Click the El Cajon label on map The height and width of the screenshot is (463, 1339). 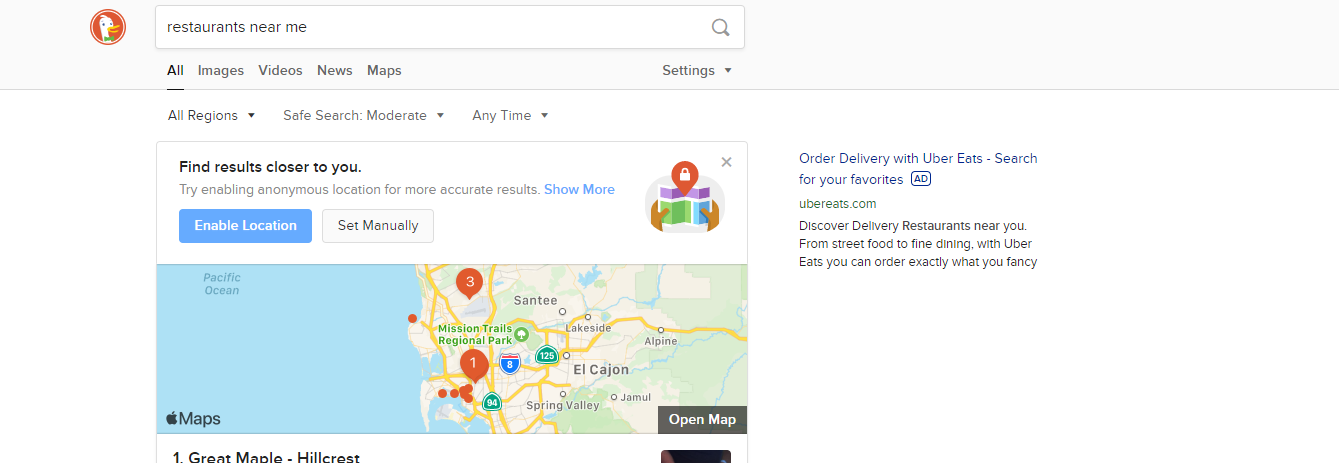(x=601, y=369)
